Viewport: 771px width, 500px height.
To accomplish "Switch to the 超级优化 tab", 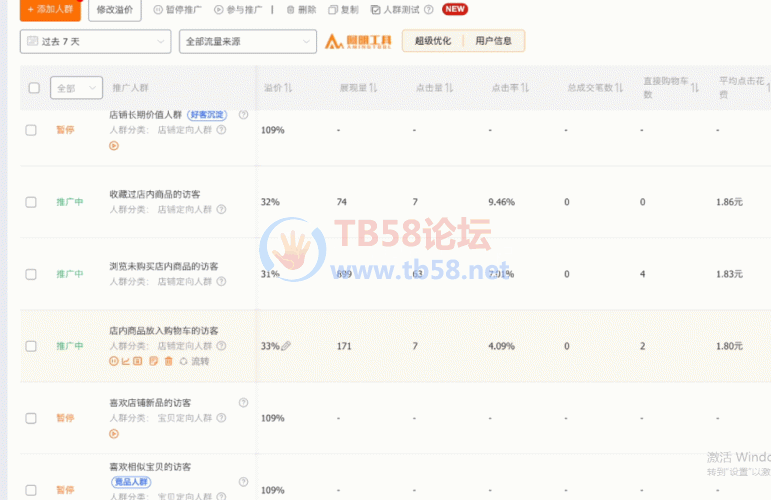I will 432,41.
